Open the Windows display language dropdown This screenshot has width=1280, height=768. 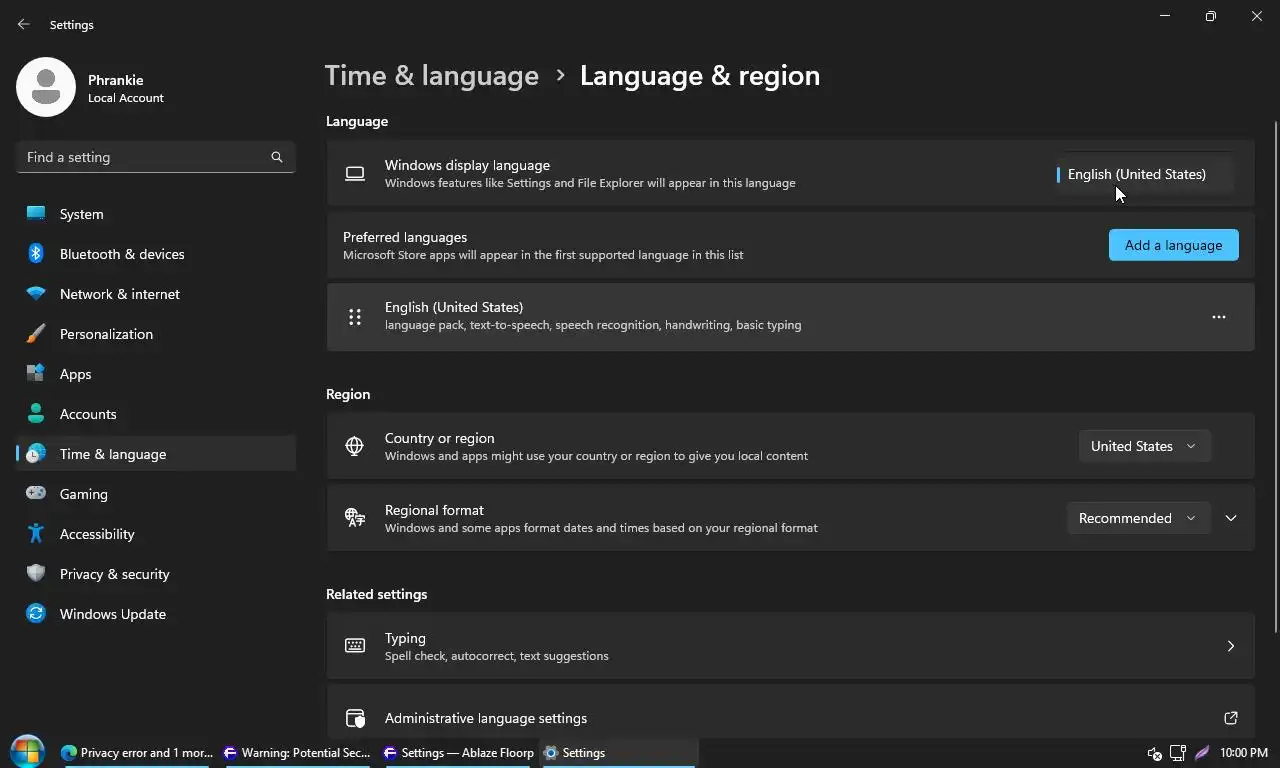(1144, 174)
